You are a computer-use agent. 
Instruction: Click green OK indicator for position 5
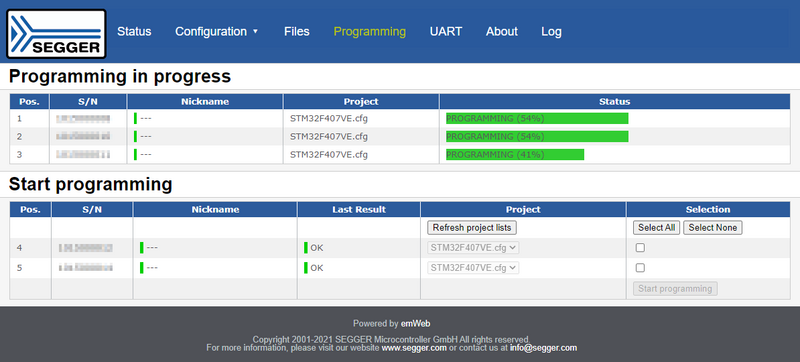(306, 268)
